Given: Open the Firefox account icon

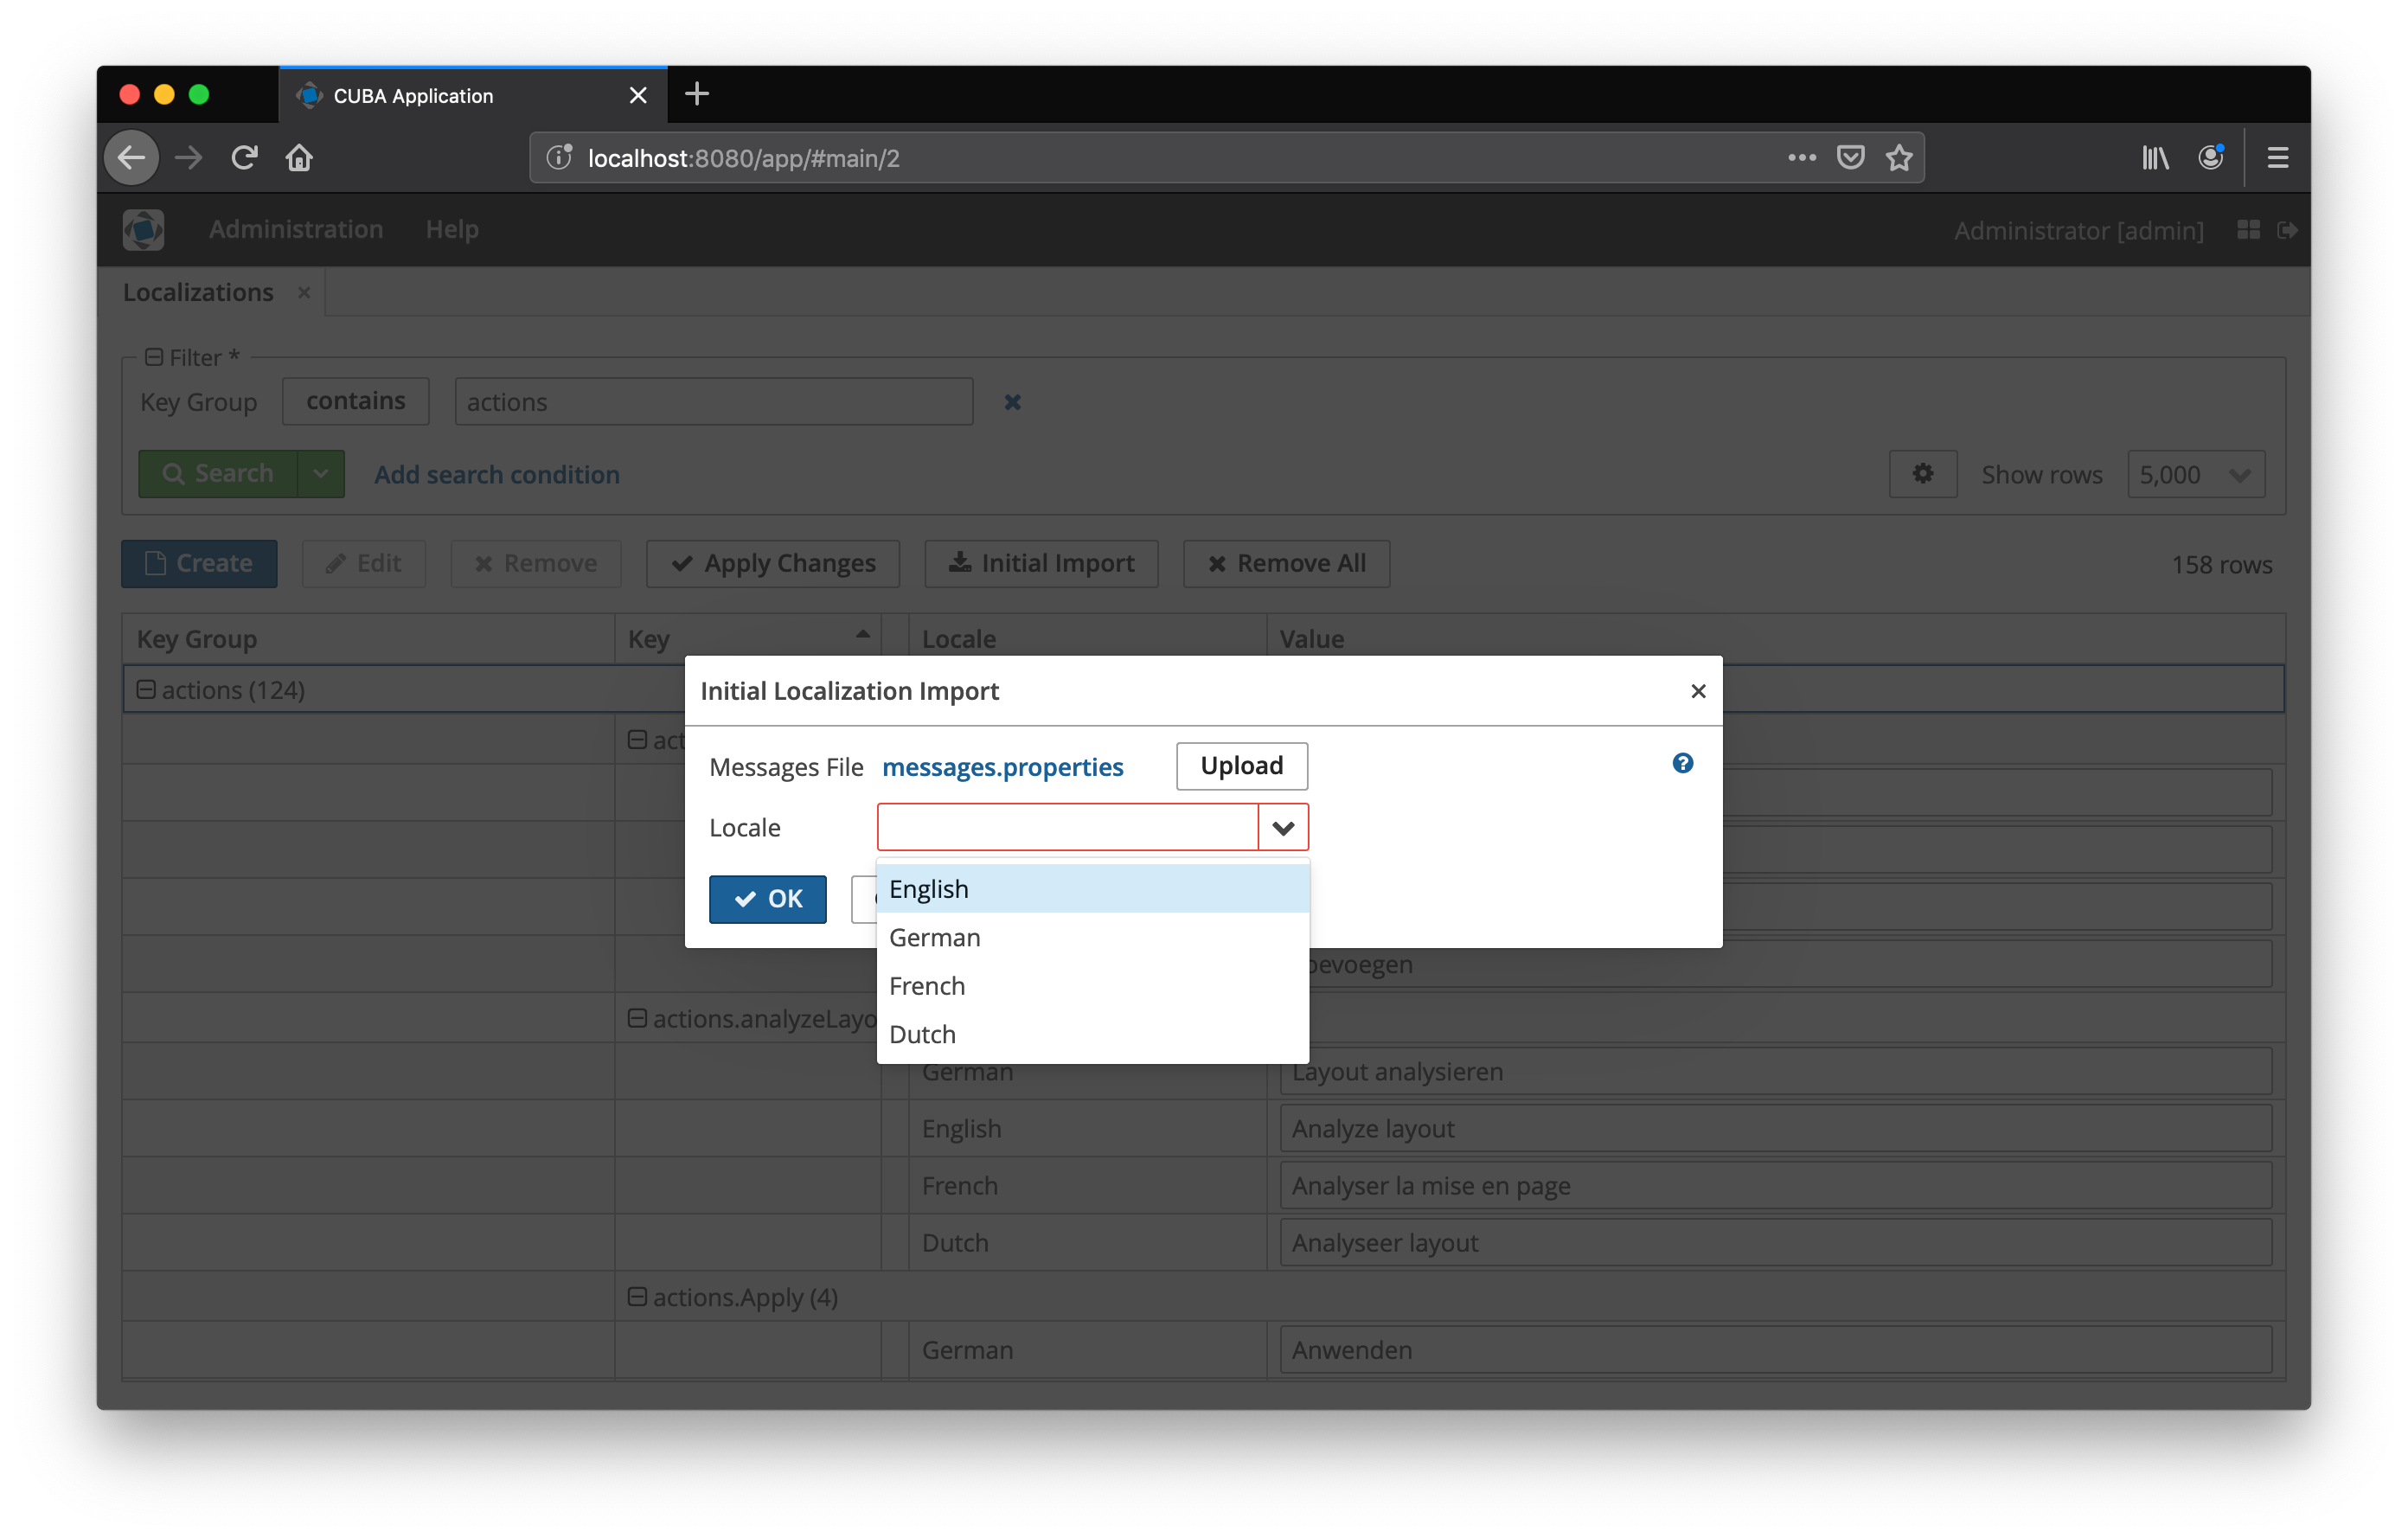Looking at the screenshot, I should point(2211,158).
